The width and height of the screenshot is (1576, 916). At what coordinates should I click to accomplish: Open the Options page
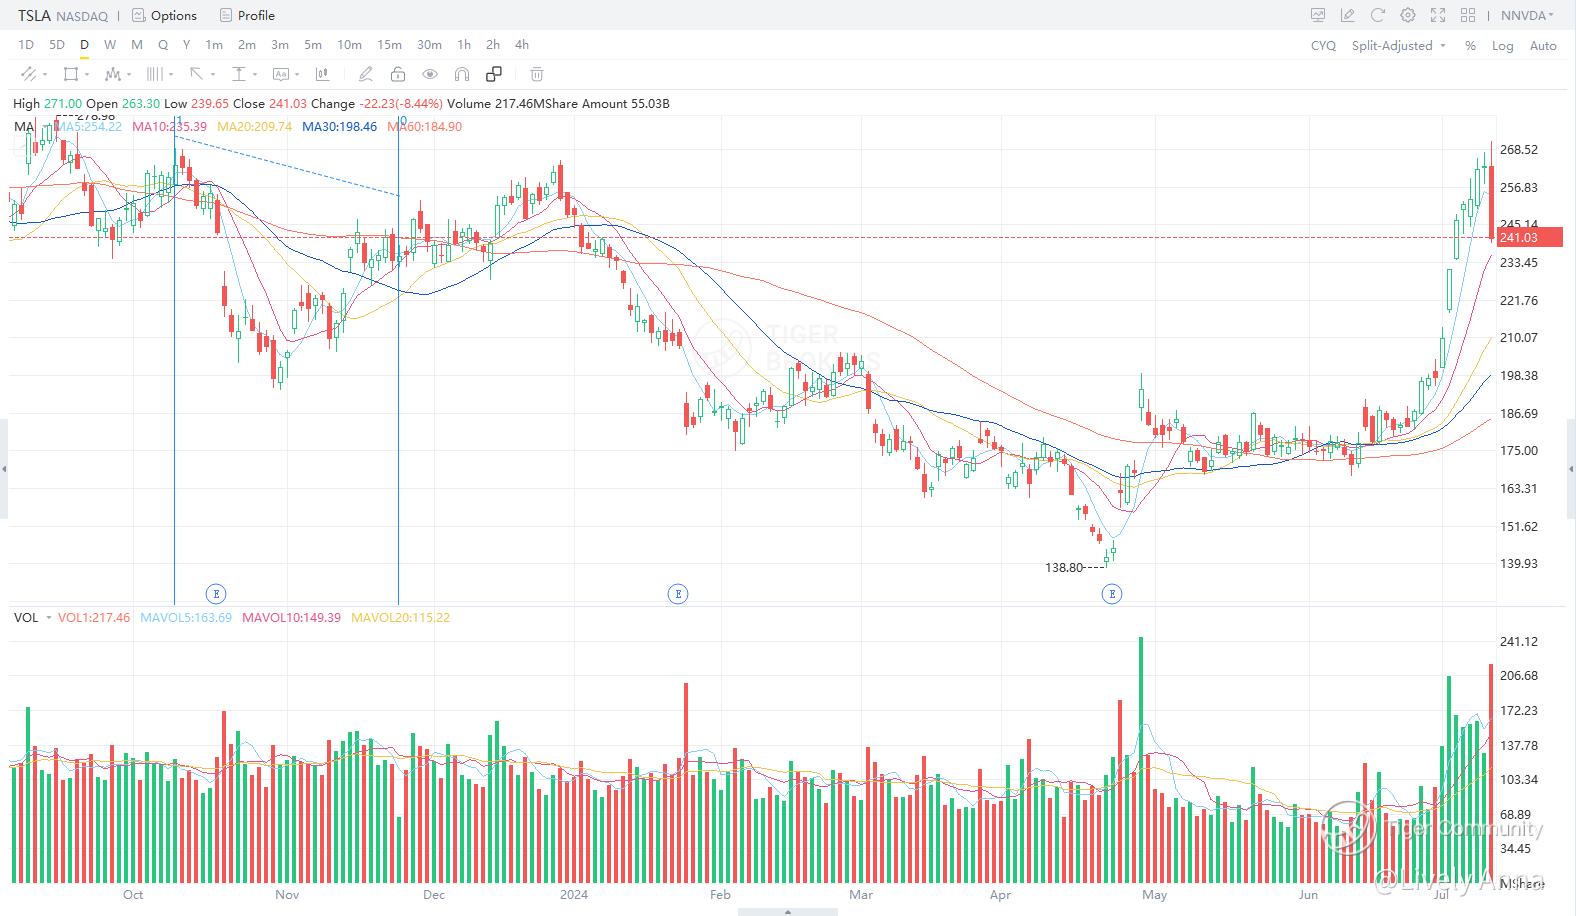(x=165, y=15)
